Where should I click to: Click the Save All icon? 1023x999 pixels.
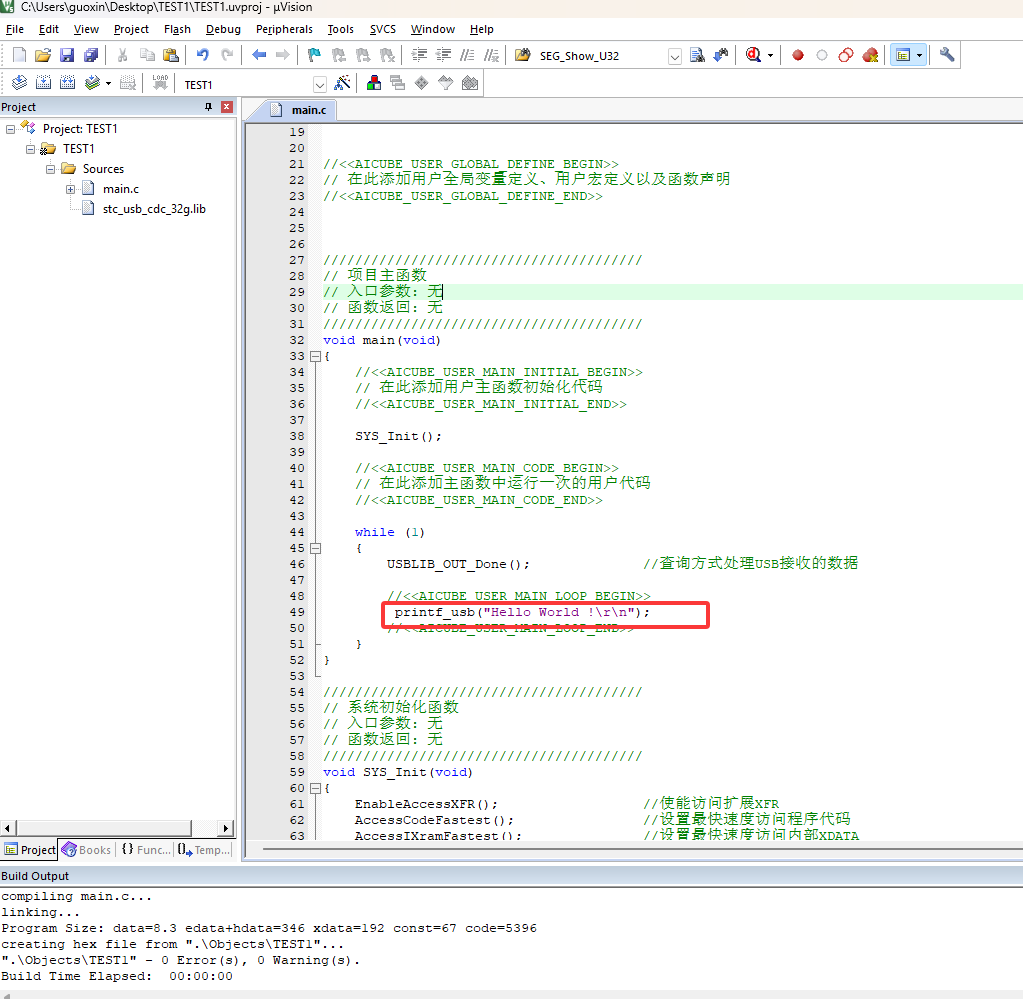tap(91, 55)
